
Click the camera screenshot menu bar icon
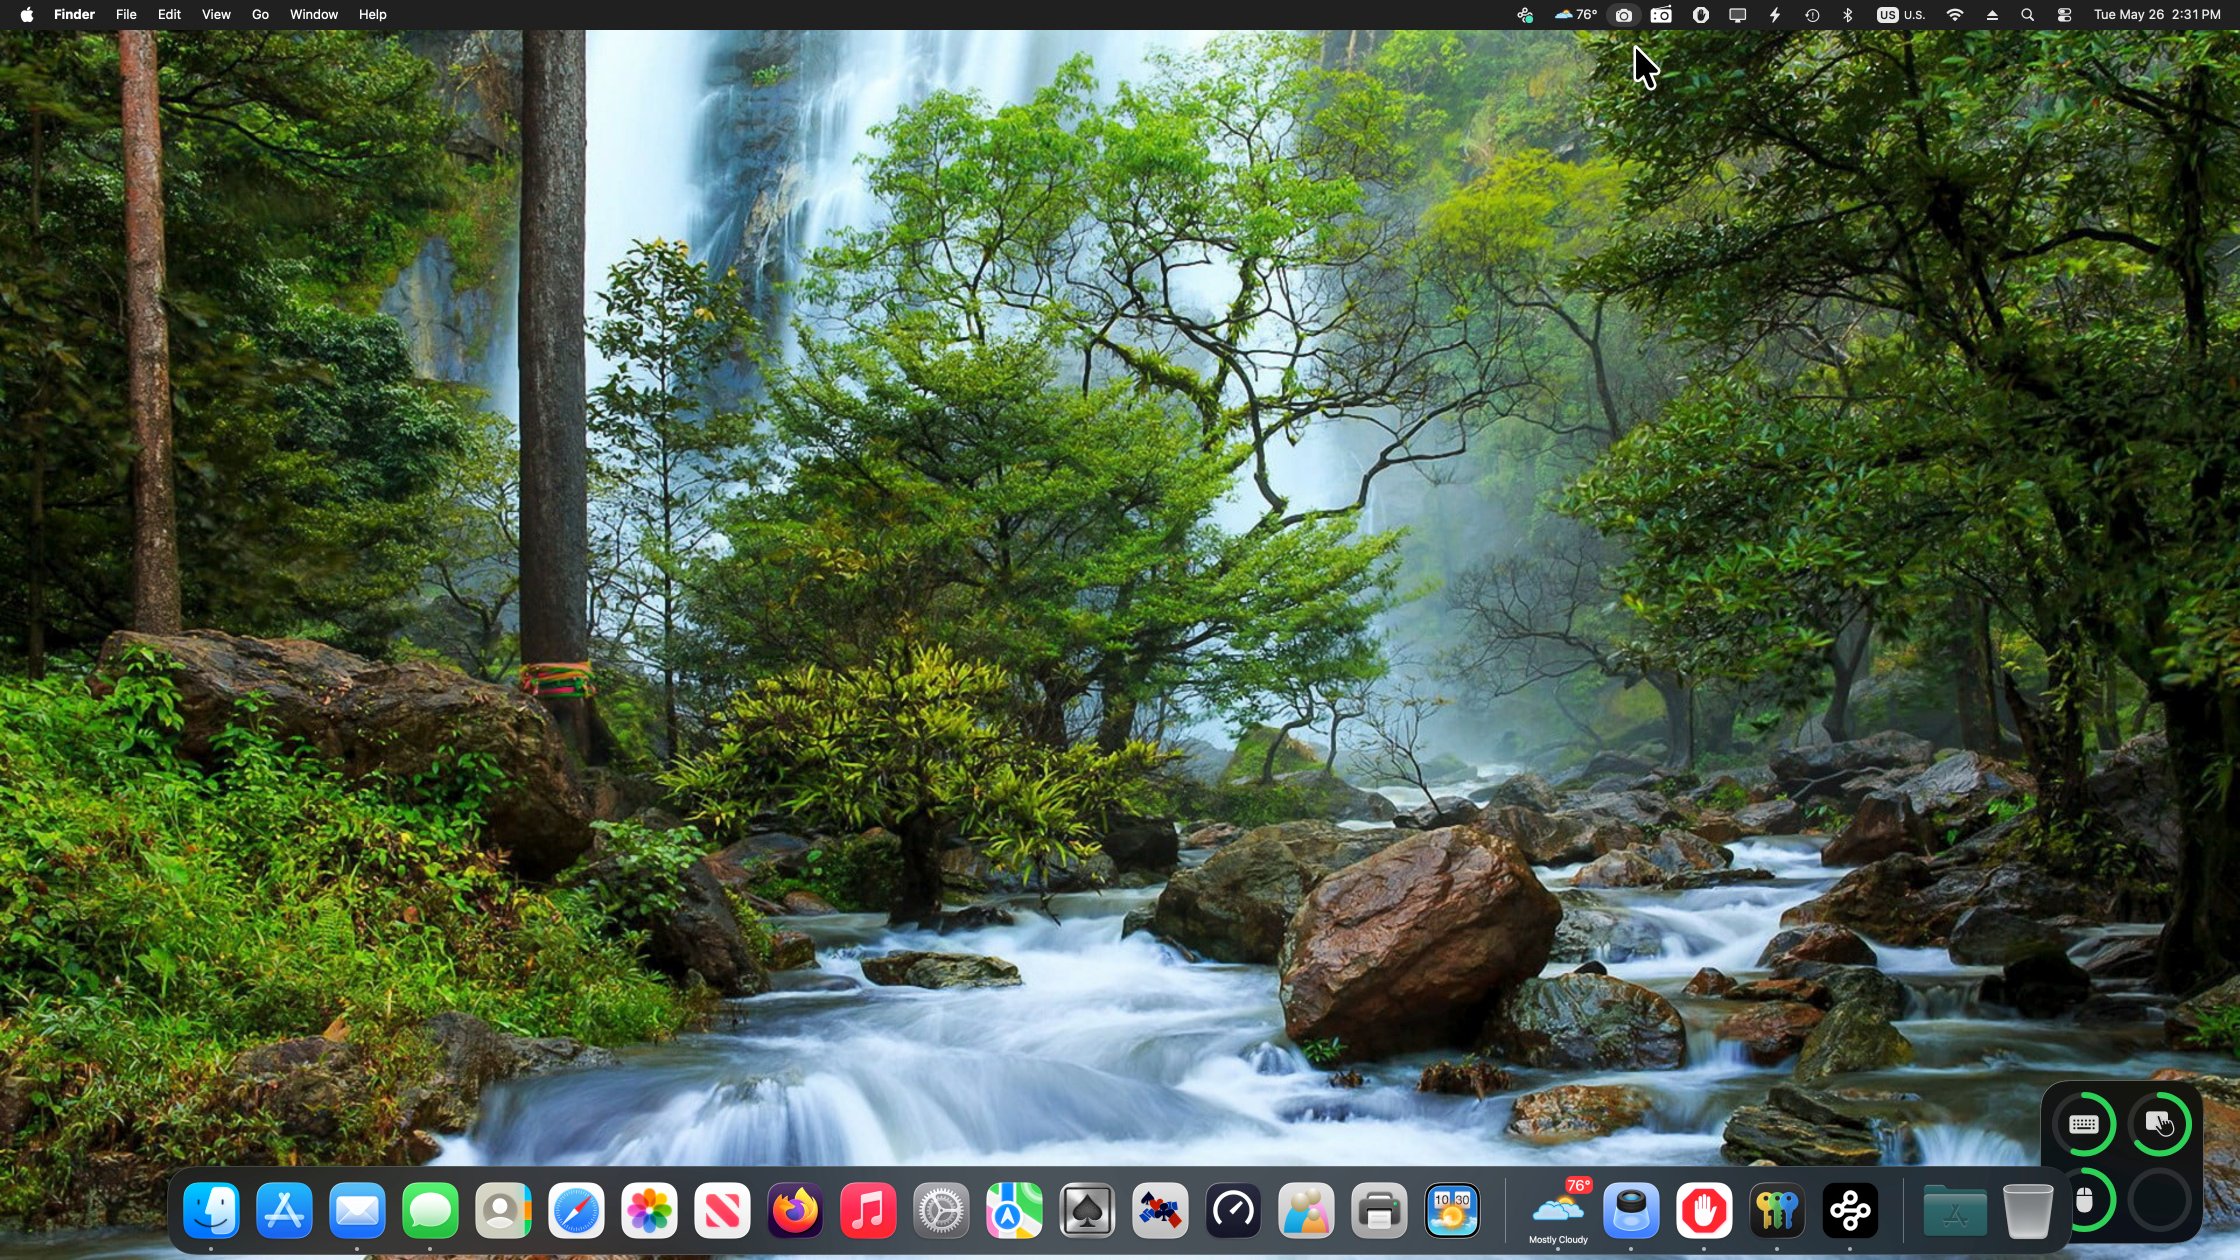1623,15
